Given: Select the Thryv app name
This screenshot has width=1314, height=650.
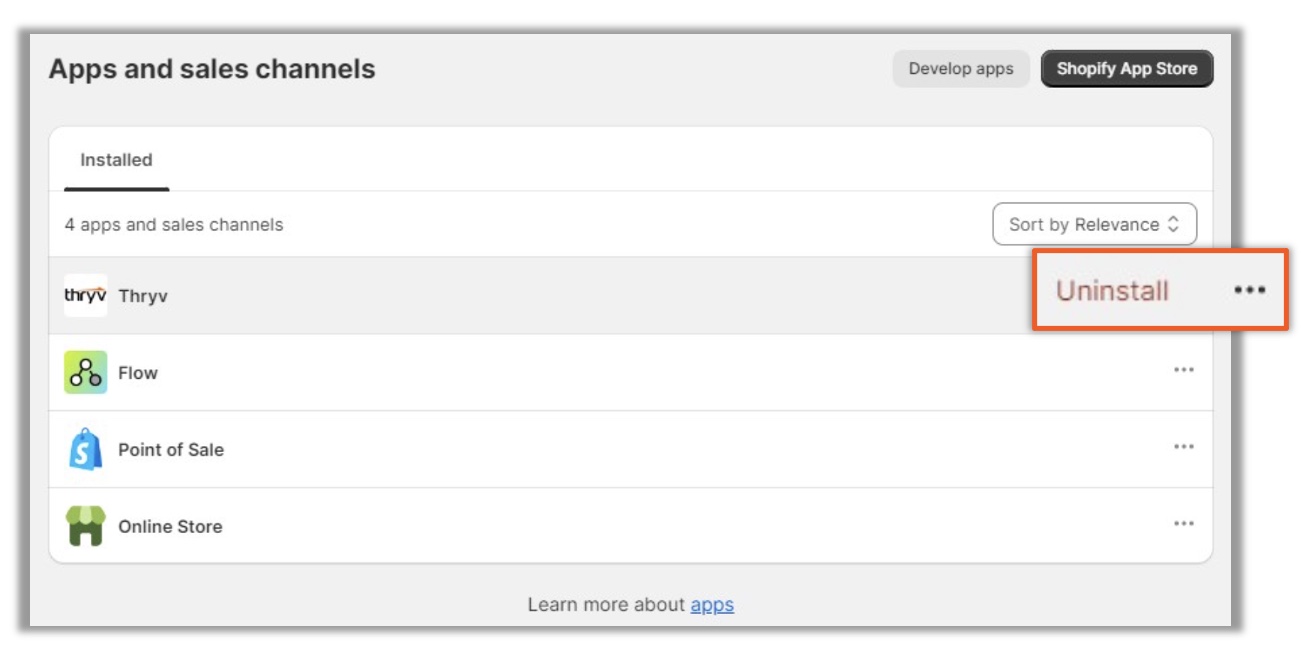Looking at the screenshot, I should coord(143,296).
